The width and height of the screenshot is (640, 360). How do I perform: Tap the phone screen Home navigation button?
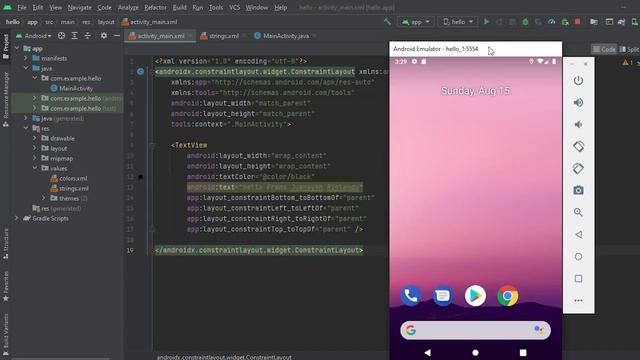[x=475, y=352]
